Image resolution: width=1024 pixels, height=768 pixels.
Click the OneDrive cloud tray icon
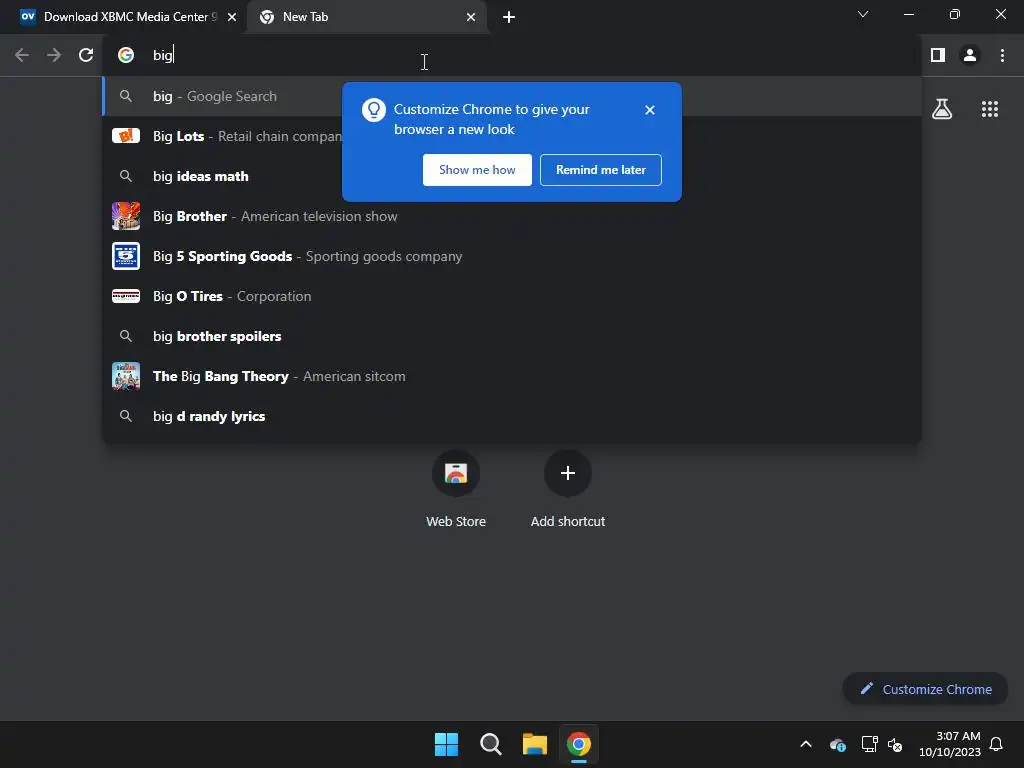pyautogui.click(x=837, y=744)
